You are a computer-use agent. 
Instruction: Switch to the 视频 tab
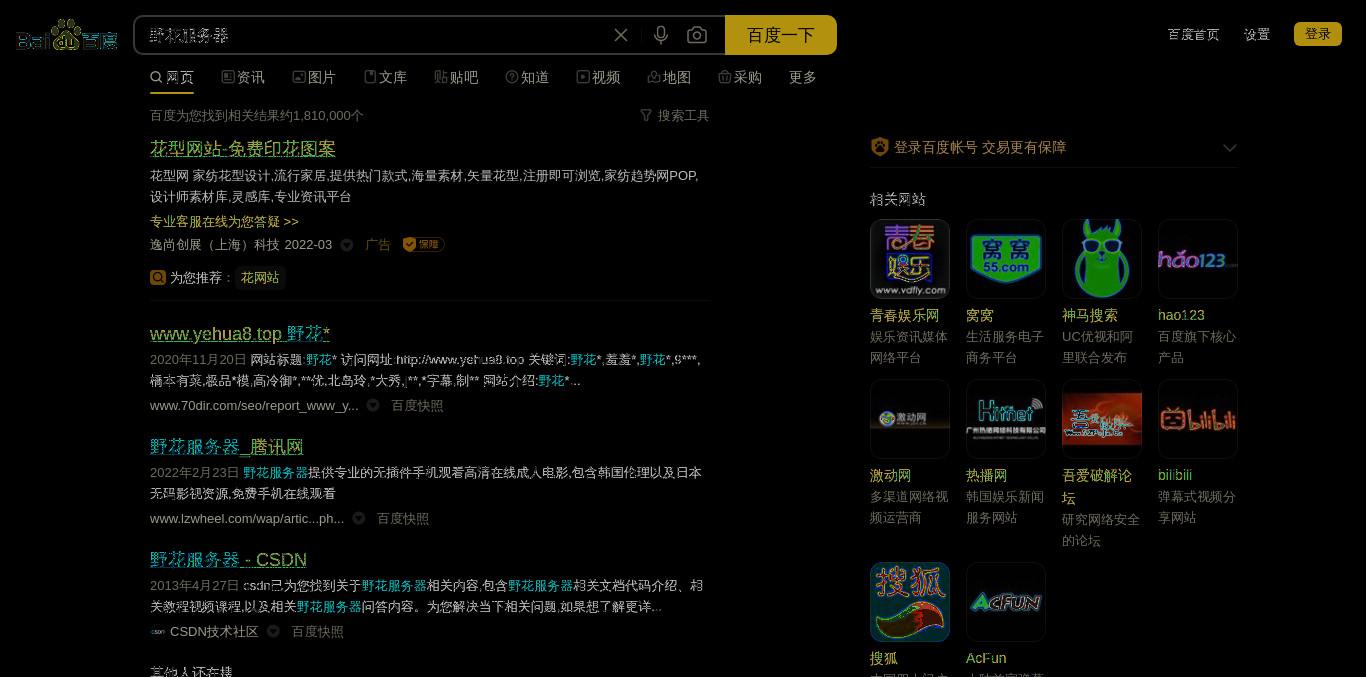coord(598,77)
